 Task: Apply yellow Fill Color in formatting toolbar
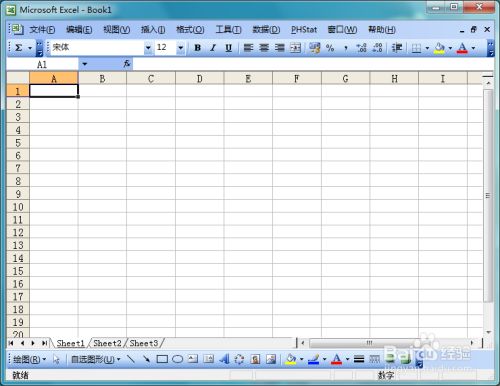coord(439,48)
